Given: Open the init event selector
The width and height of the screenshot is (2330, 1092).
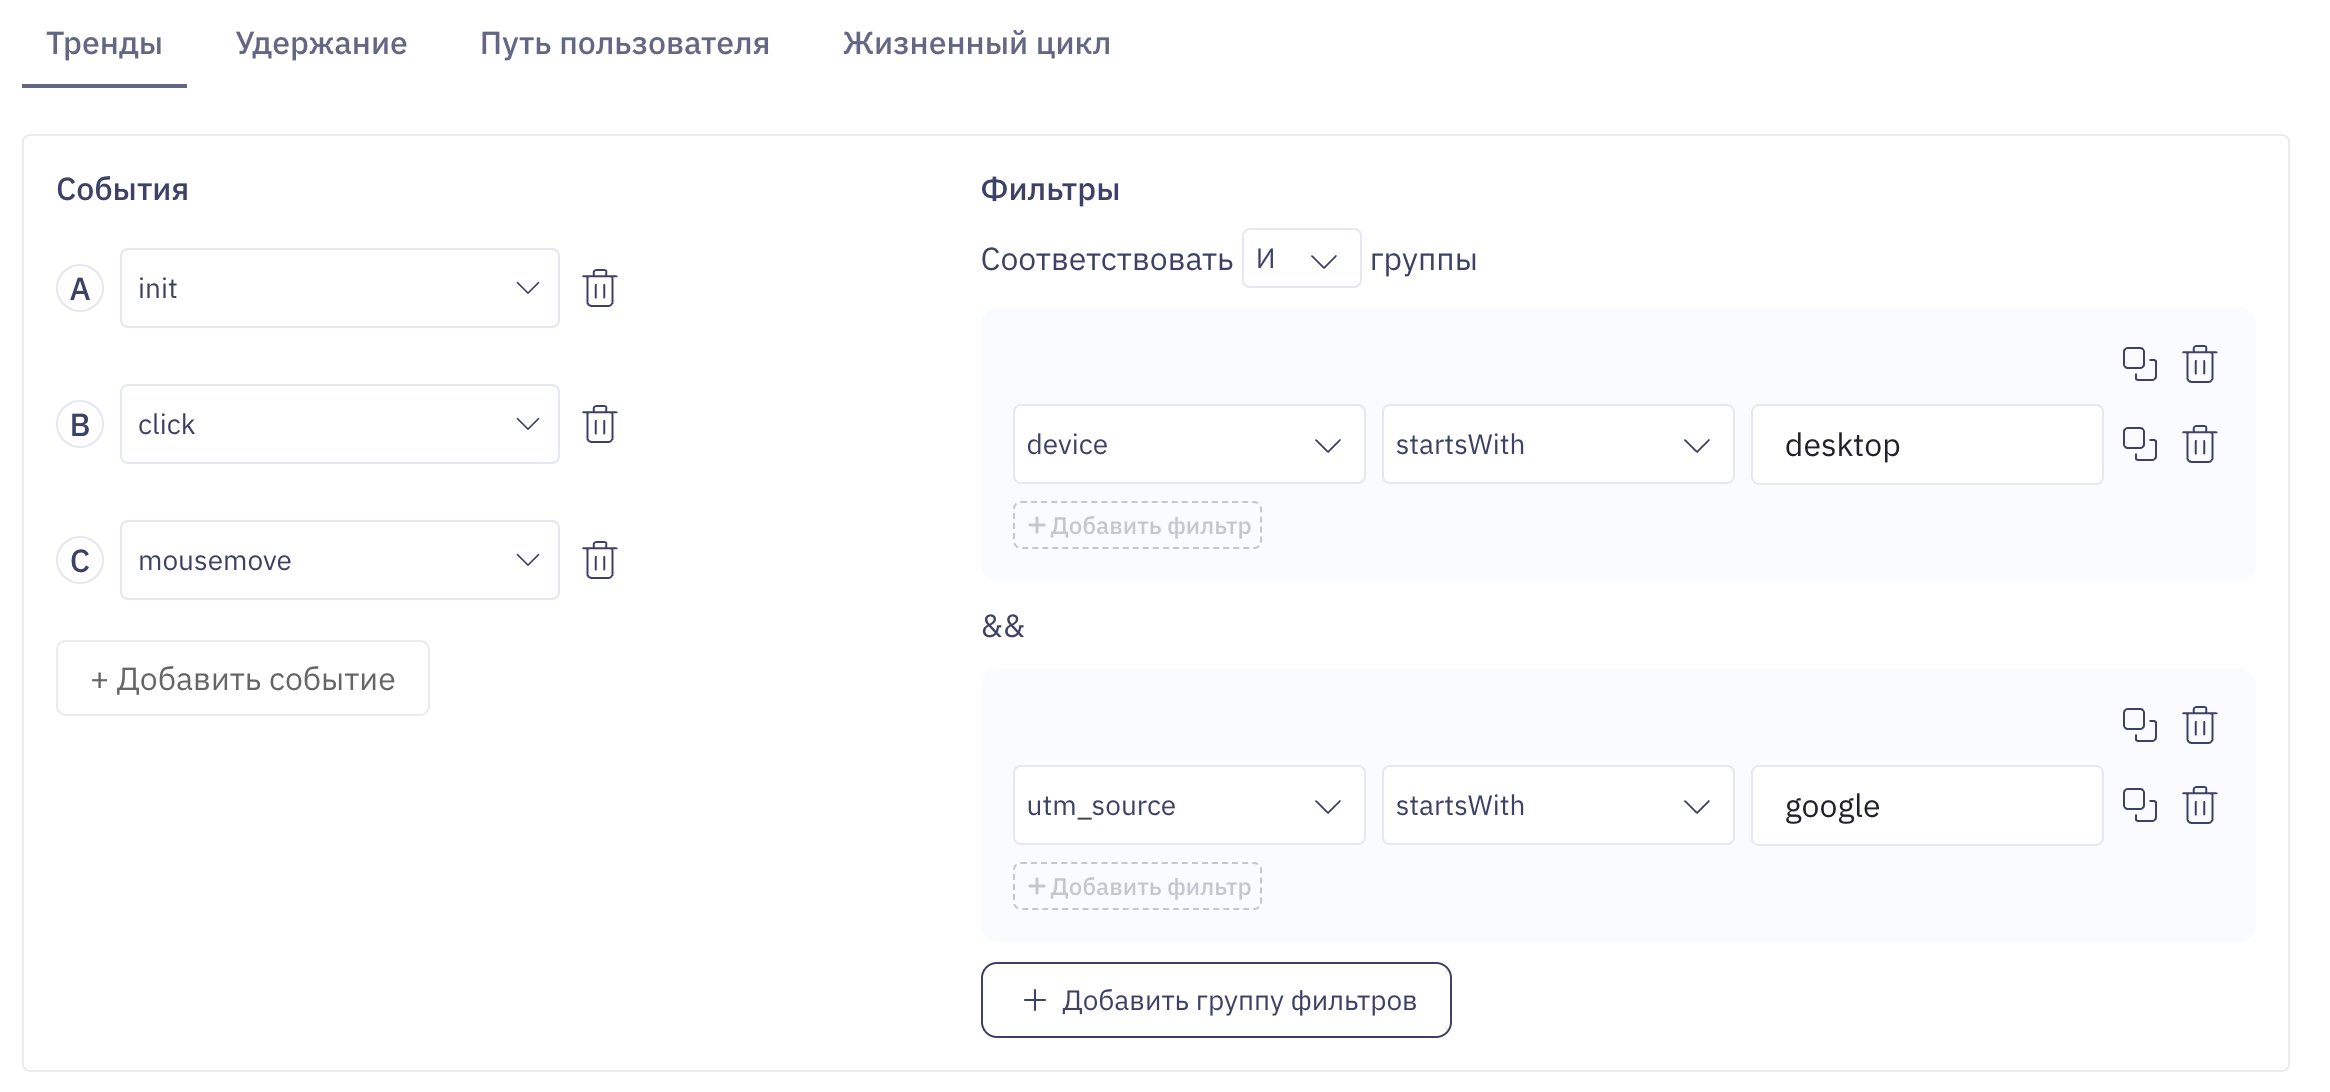Looking at the screenshot, I should pyautogui.click(x=339, y=288).
